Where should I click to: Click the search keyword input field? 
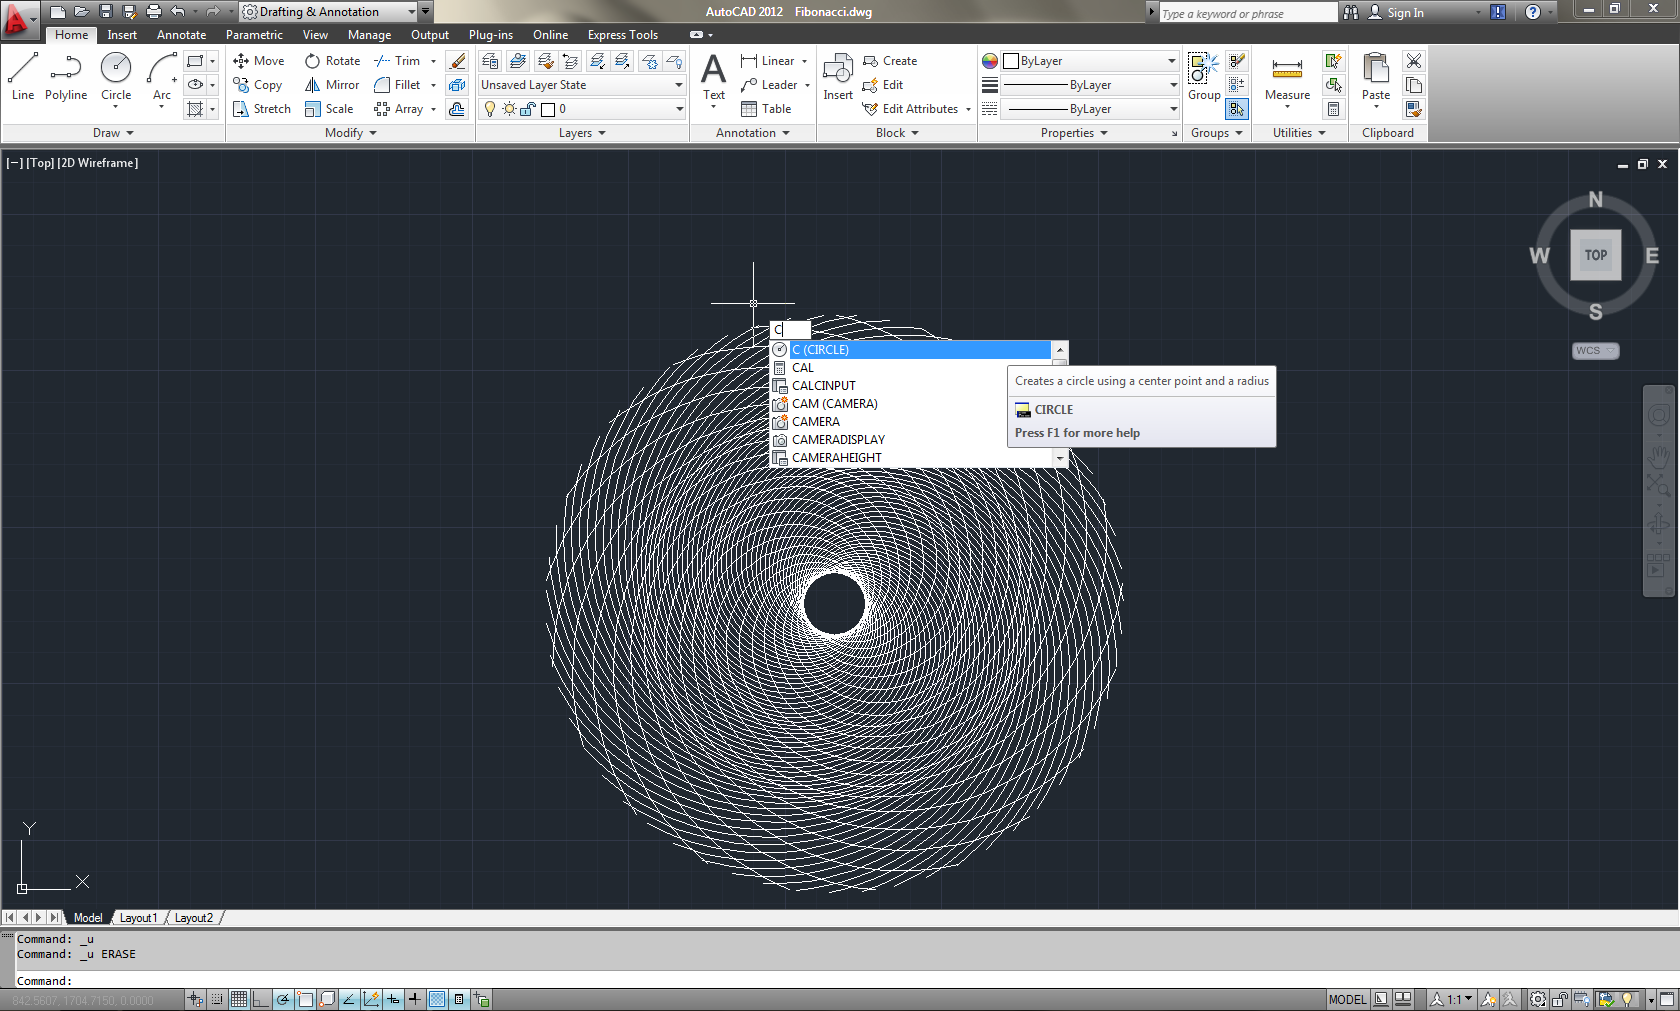[1247, 13]
